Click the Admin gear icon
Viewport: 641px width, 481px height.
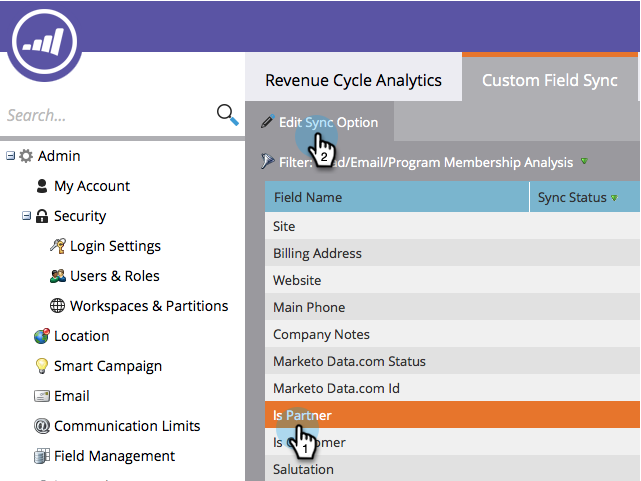click(x=26, y=156)
